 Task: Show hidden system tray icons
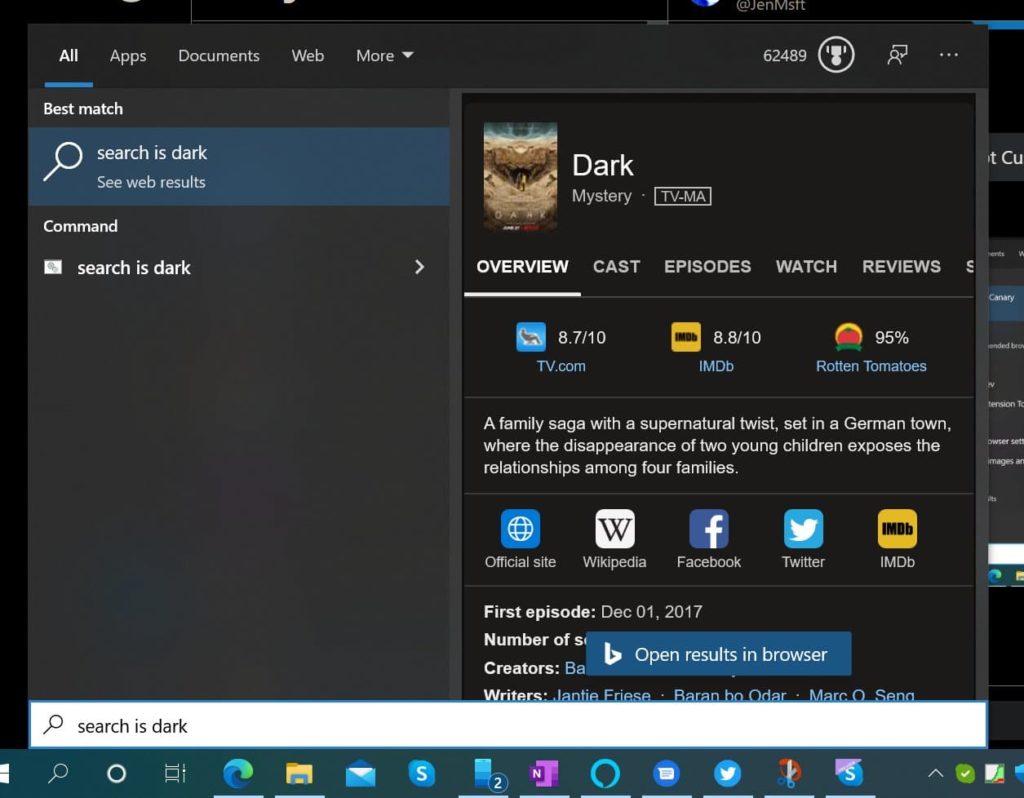935,774
